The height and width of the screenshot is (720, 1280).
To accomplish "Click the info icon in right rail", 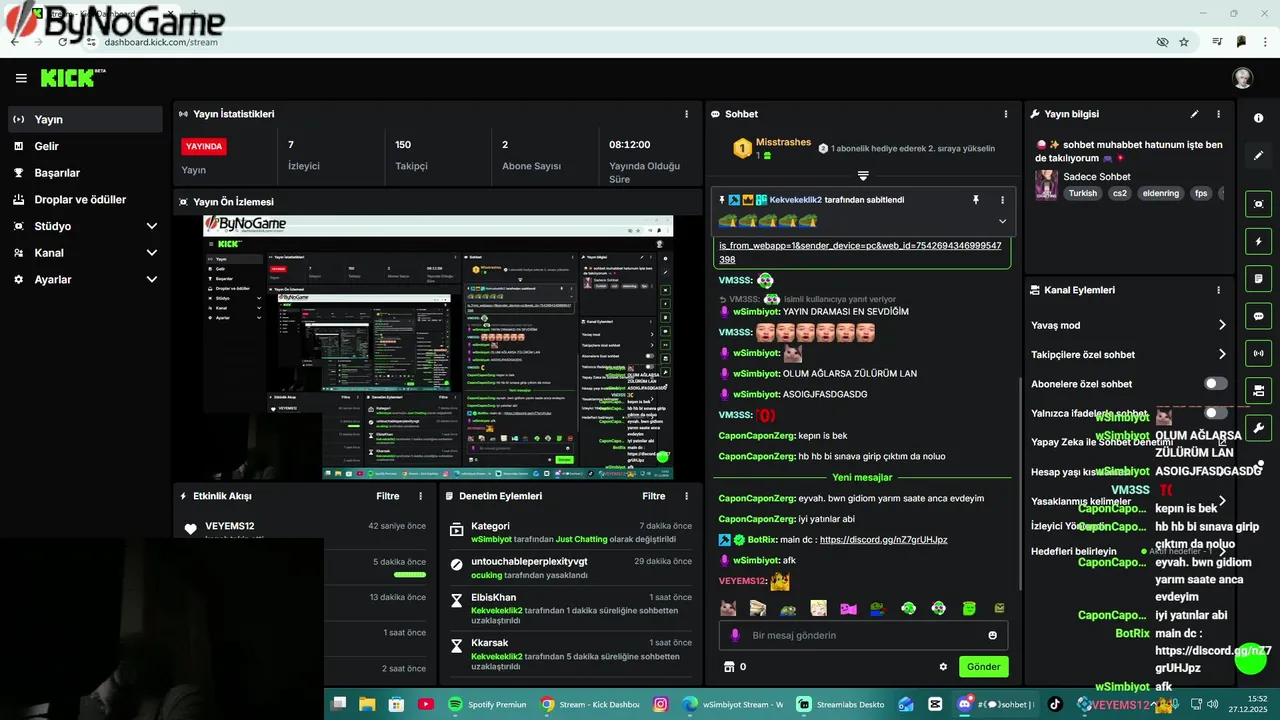I will click(x=1258, y=118).
